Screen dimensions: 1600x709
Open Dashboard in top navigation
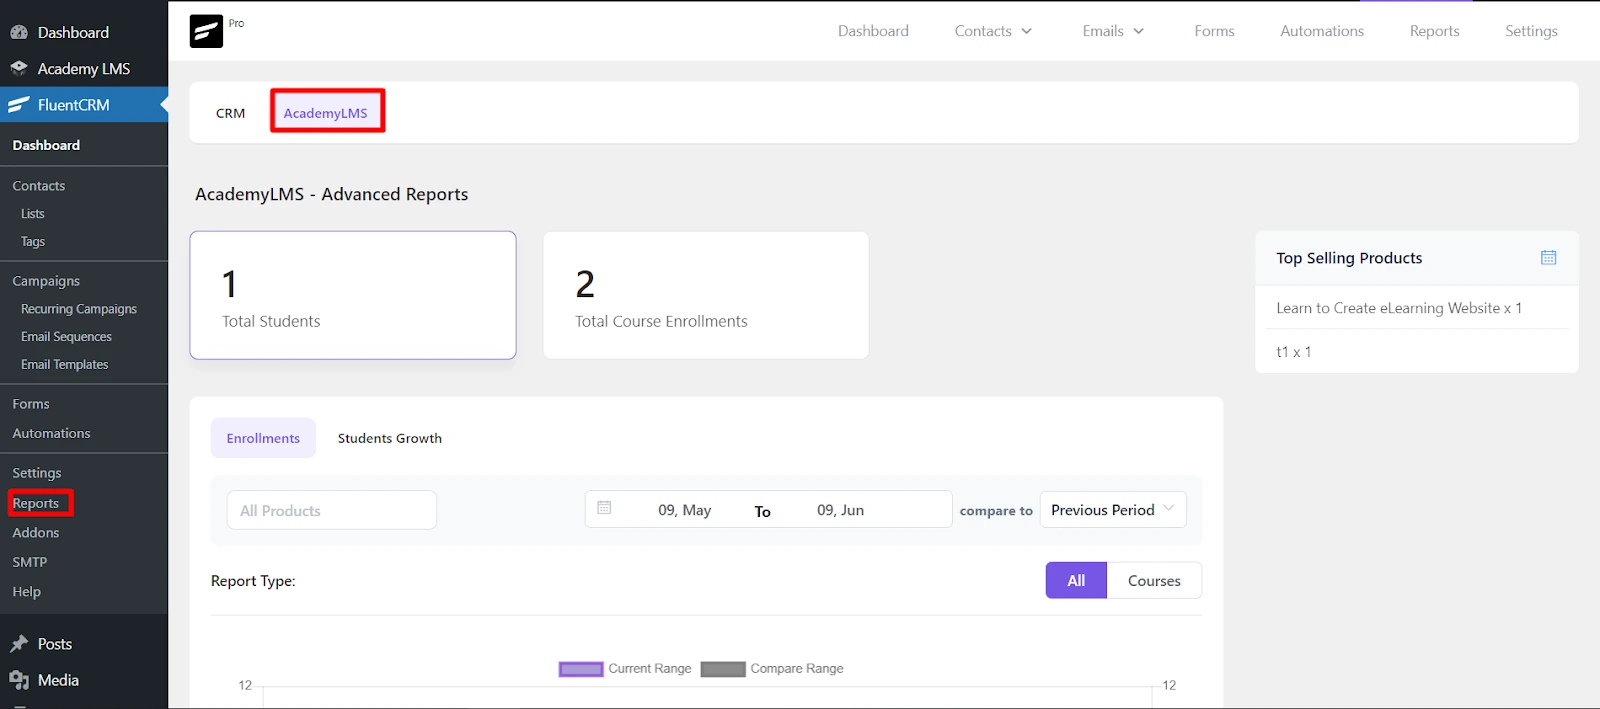click(x=873, y=31)
